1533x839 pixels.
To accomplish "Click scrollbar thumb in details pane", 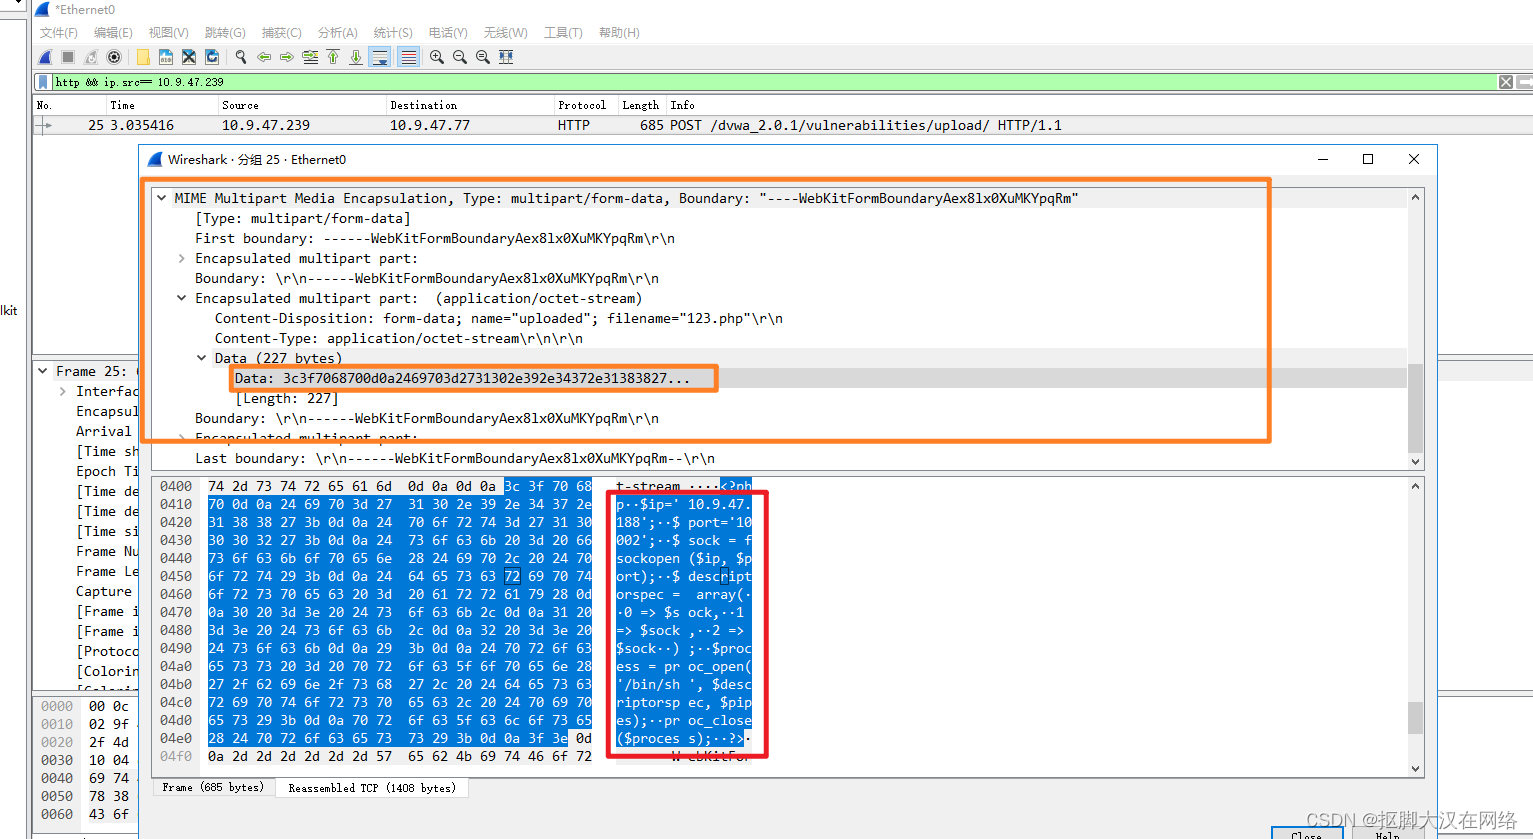I will point(1415,408).
